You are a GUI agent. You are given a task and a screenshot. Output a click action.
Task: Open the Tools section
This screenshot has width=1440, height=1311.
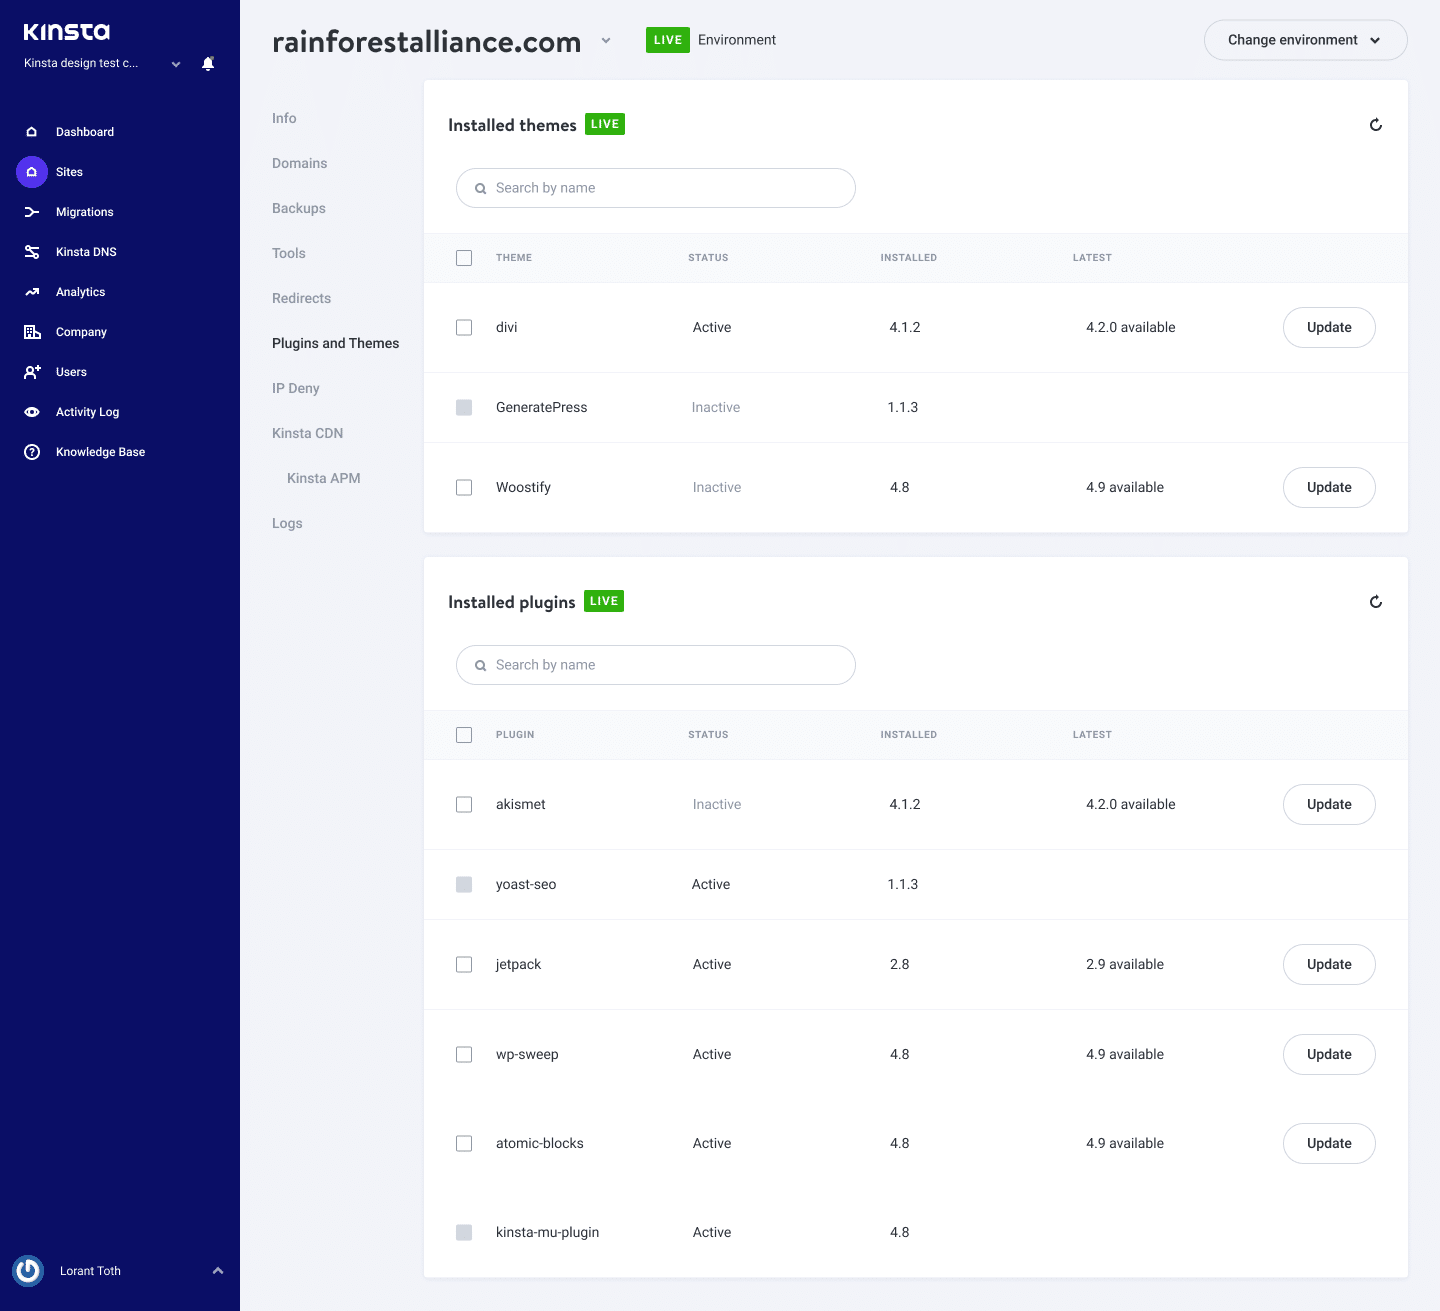[289, 253]
